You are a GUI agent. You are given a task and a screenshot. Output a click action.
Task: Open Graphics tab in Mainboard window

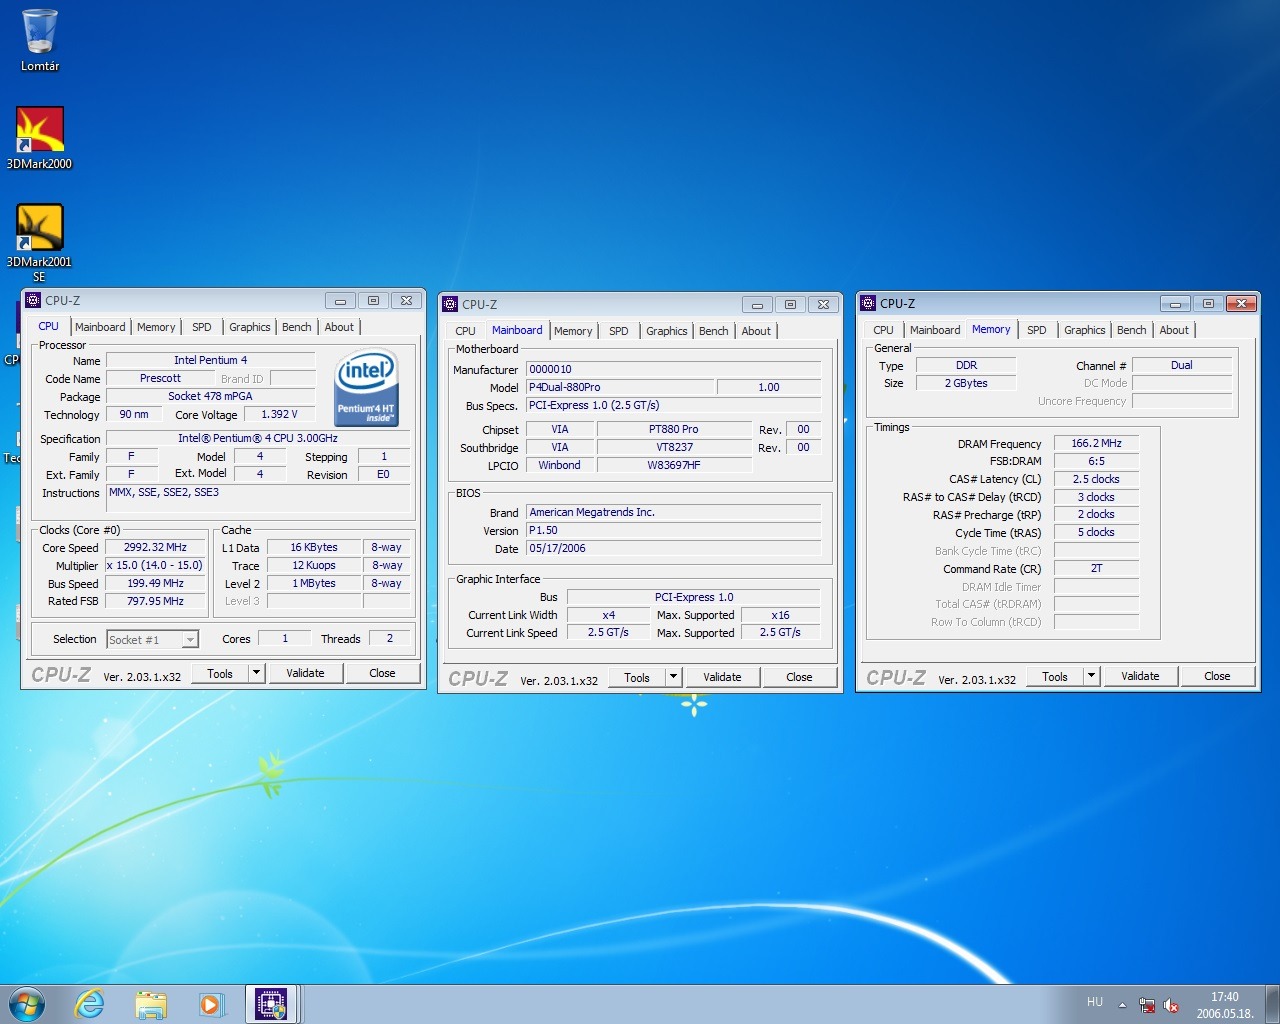point(666,331)
